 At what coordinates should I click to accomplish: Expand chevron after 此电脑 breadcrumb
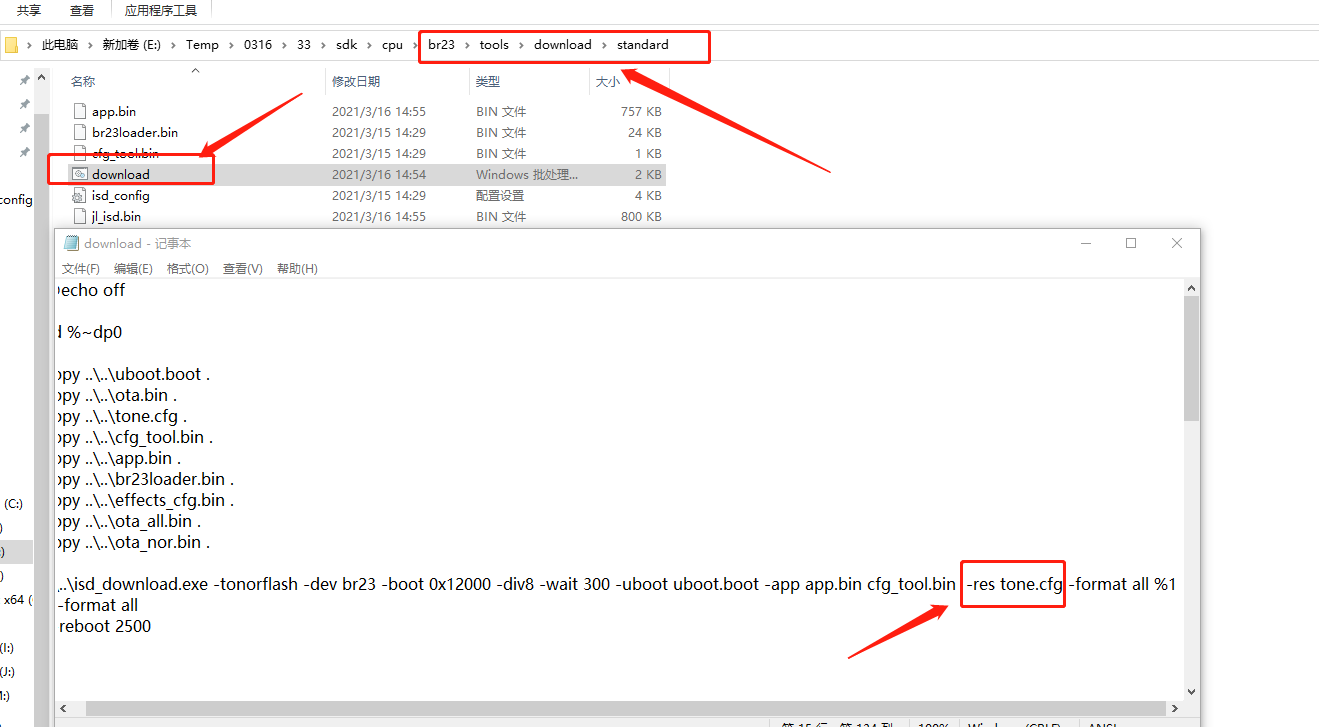tap(90, 45)
